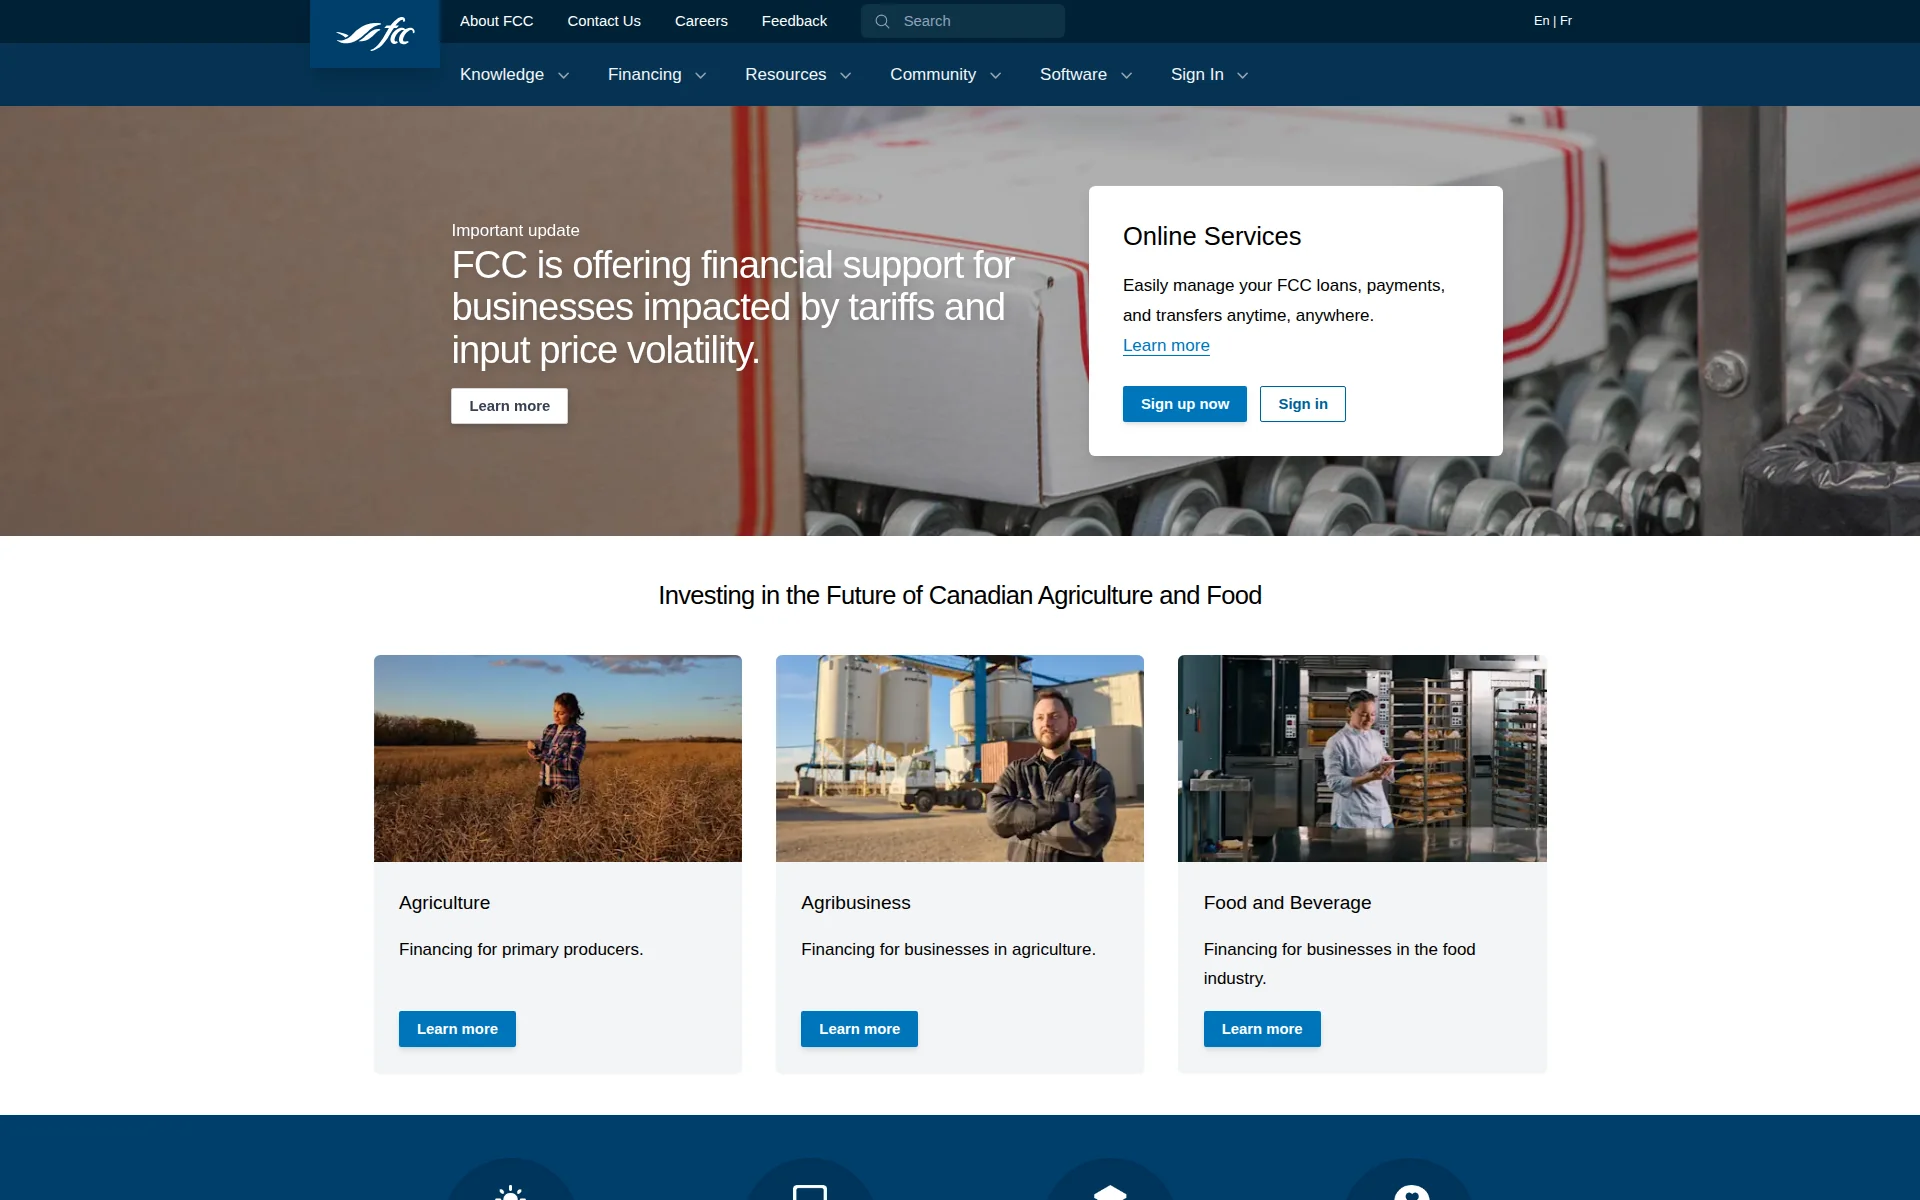The width and height of the screenshot is (1920, 1200).
Task: Click the sun icon in bottom banner
Action: click(510, 1192)
